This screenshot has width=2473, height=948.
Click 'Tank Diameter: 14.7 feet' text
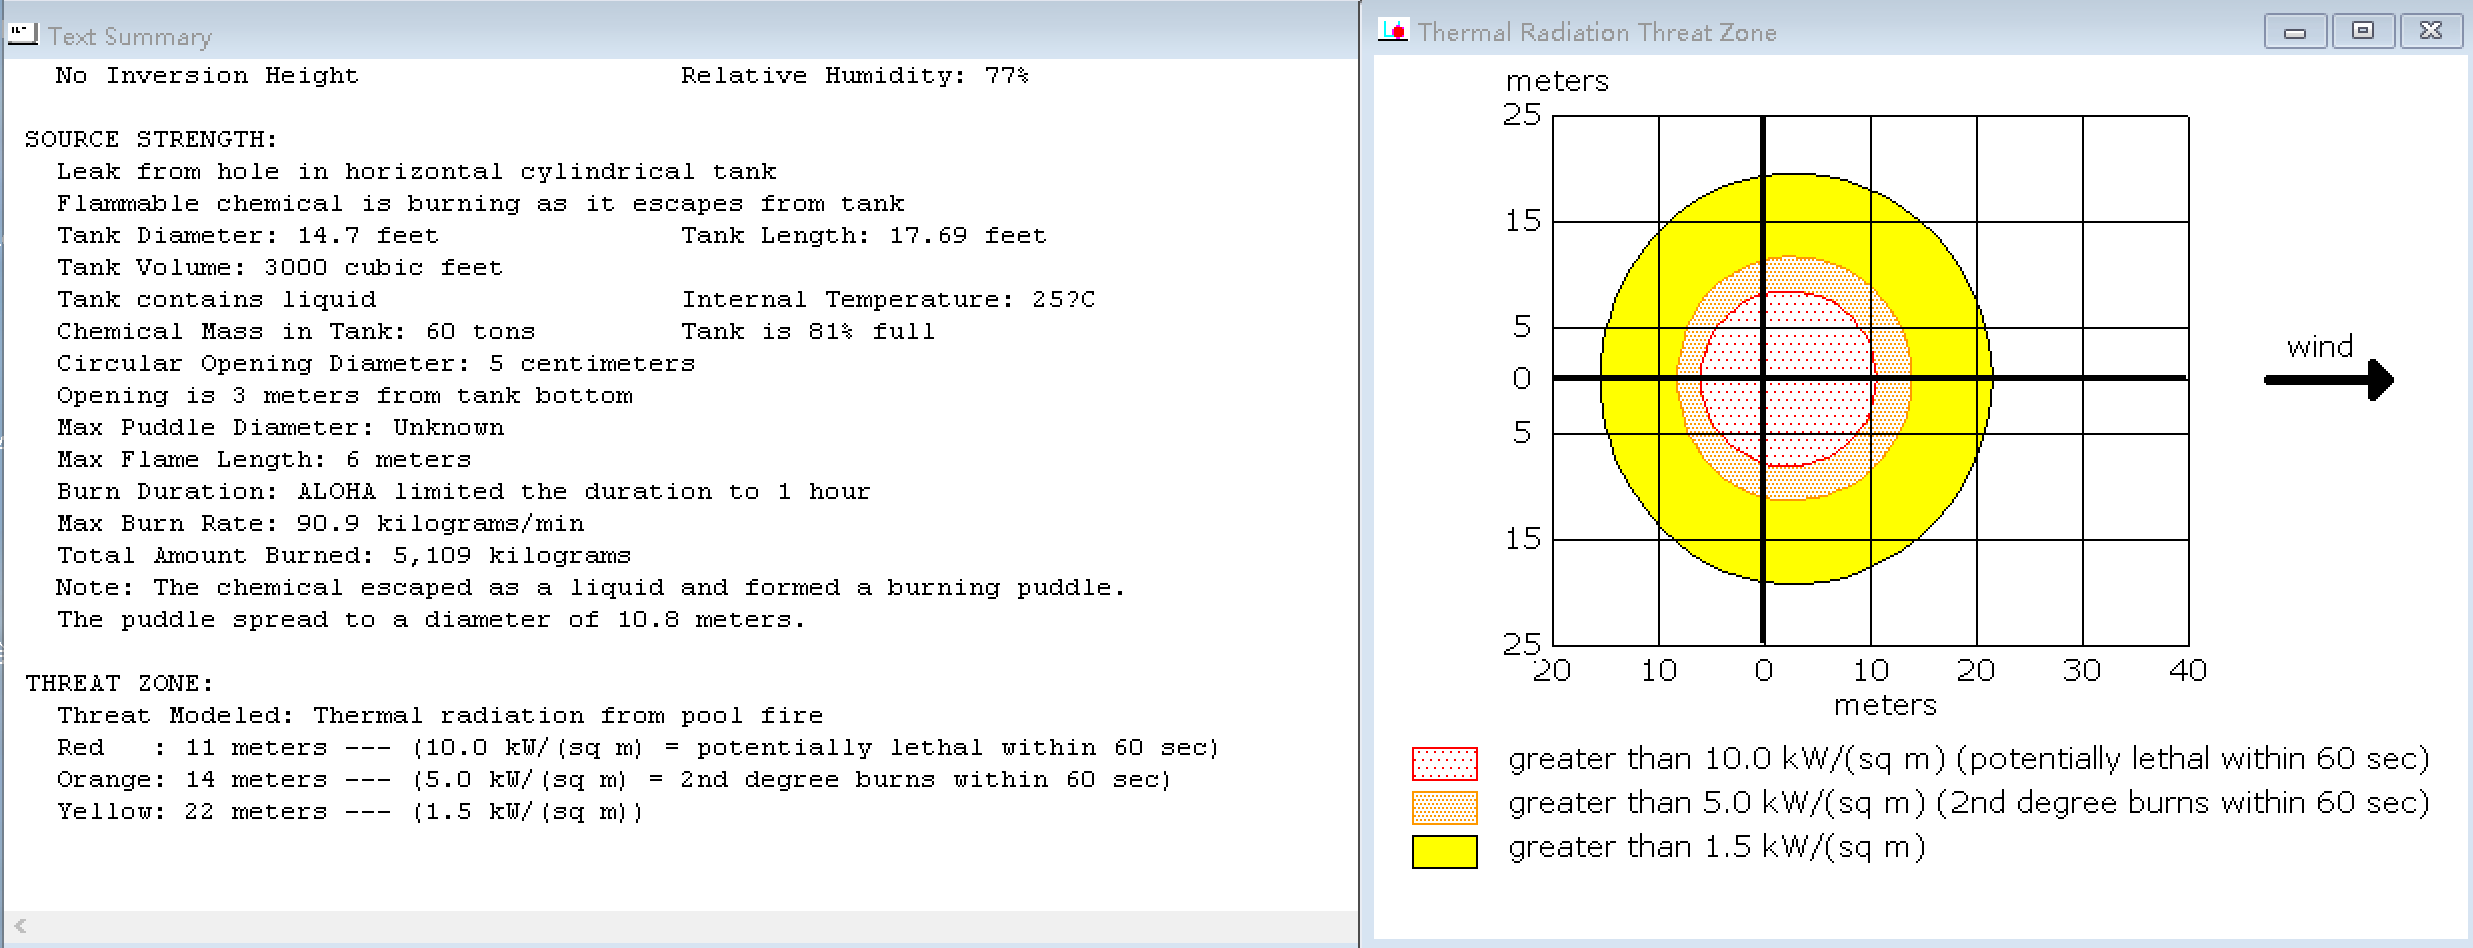248,235
